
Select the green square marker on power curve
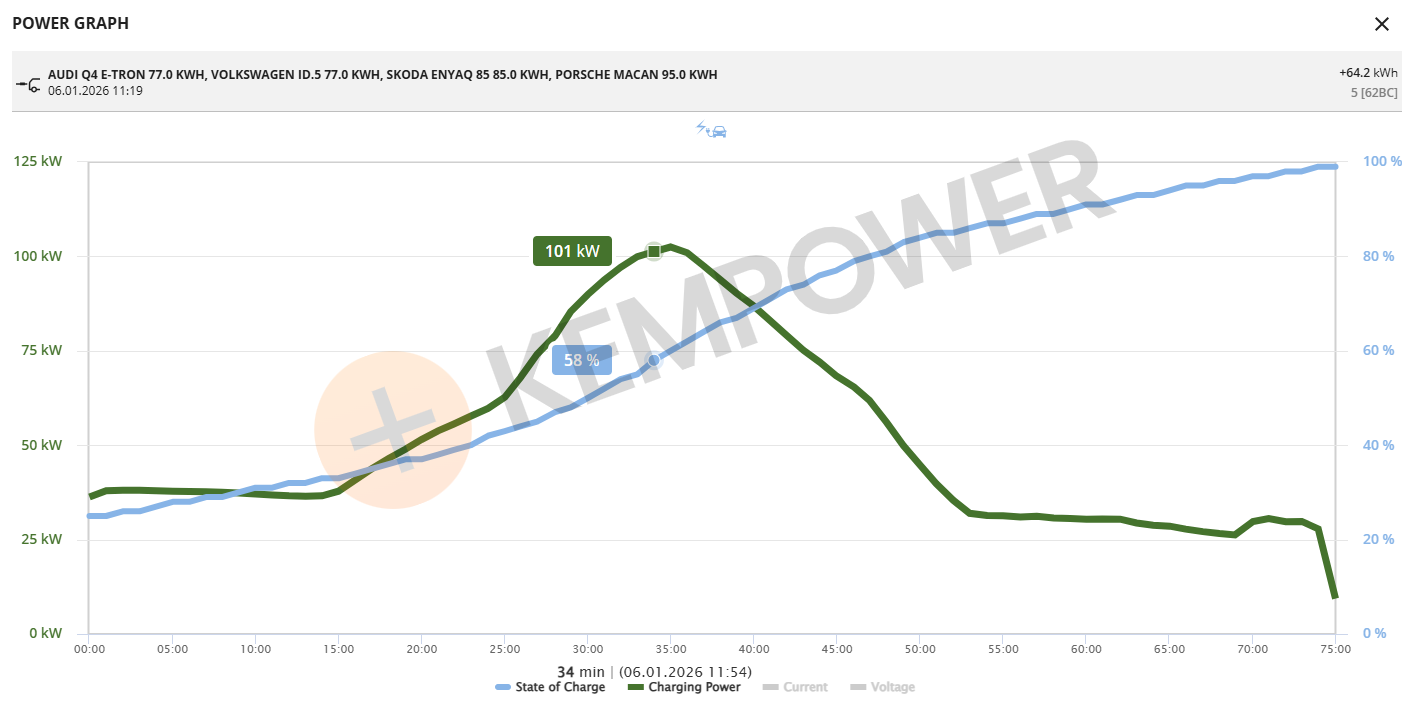654,251
